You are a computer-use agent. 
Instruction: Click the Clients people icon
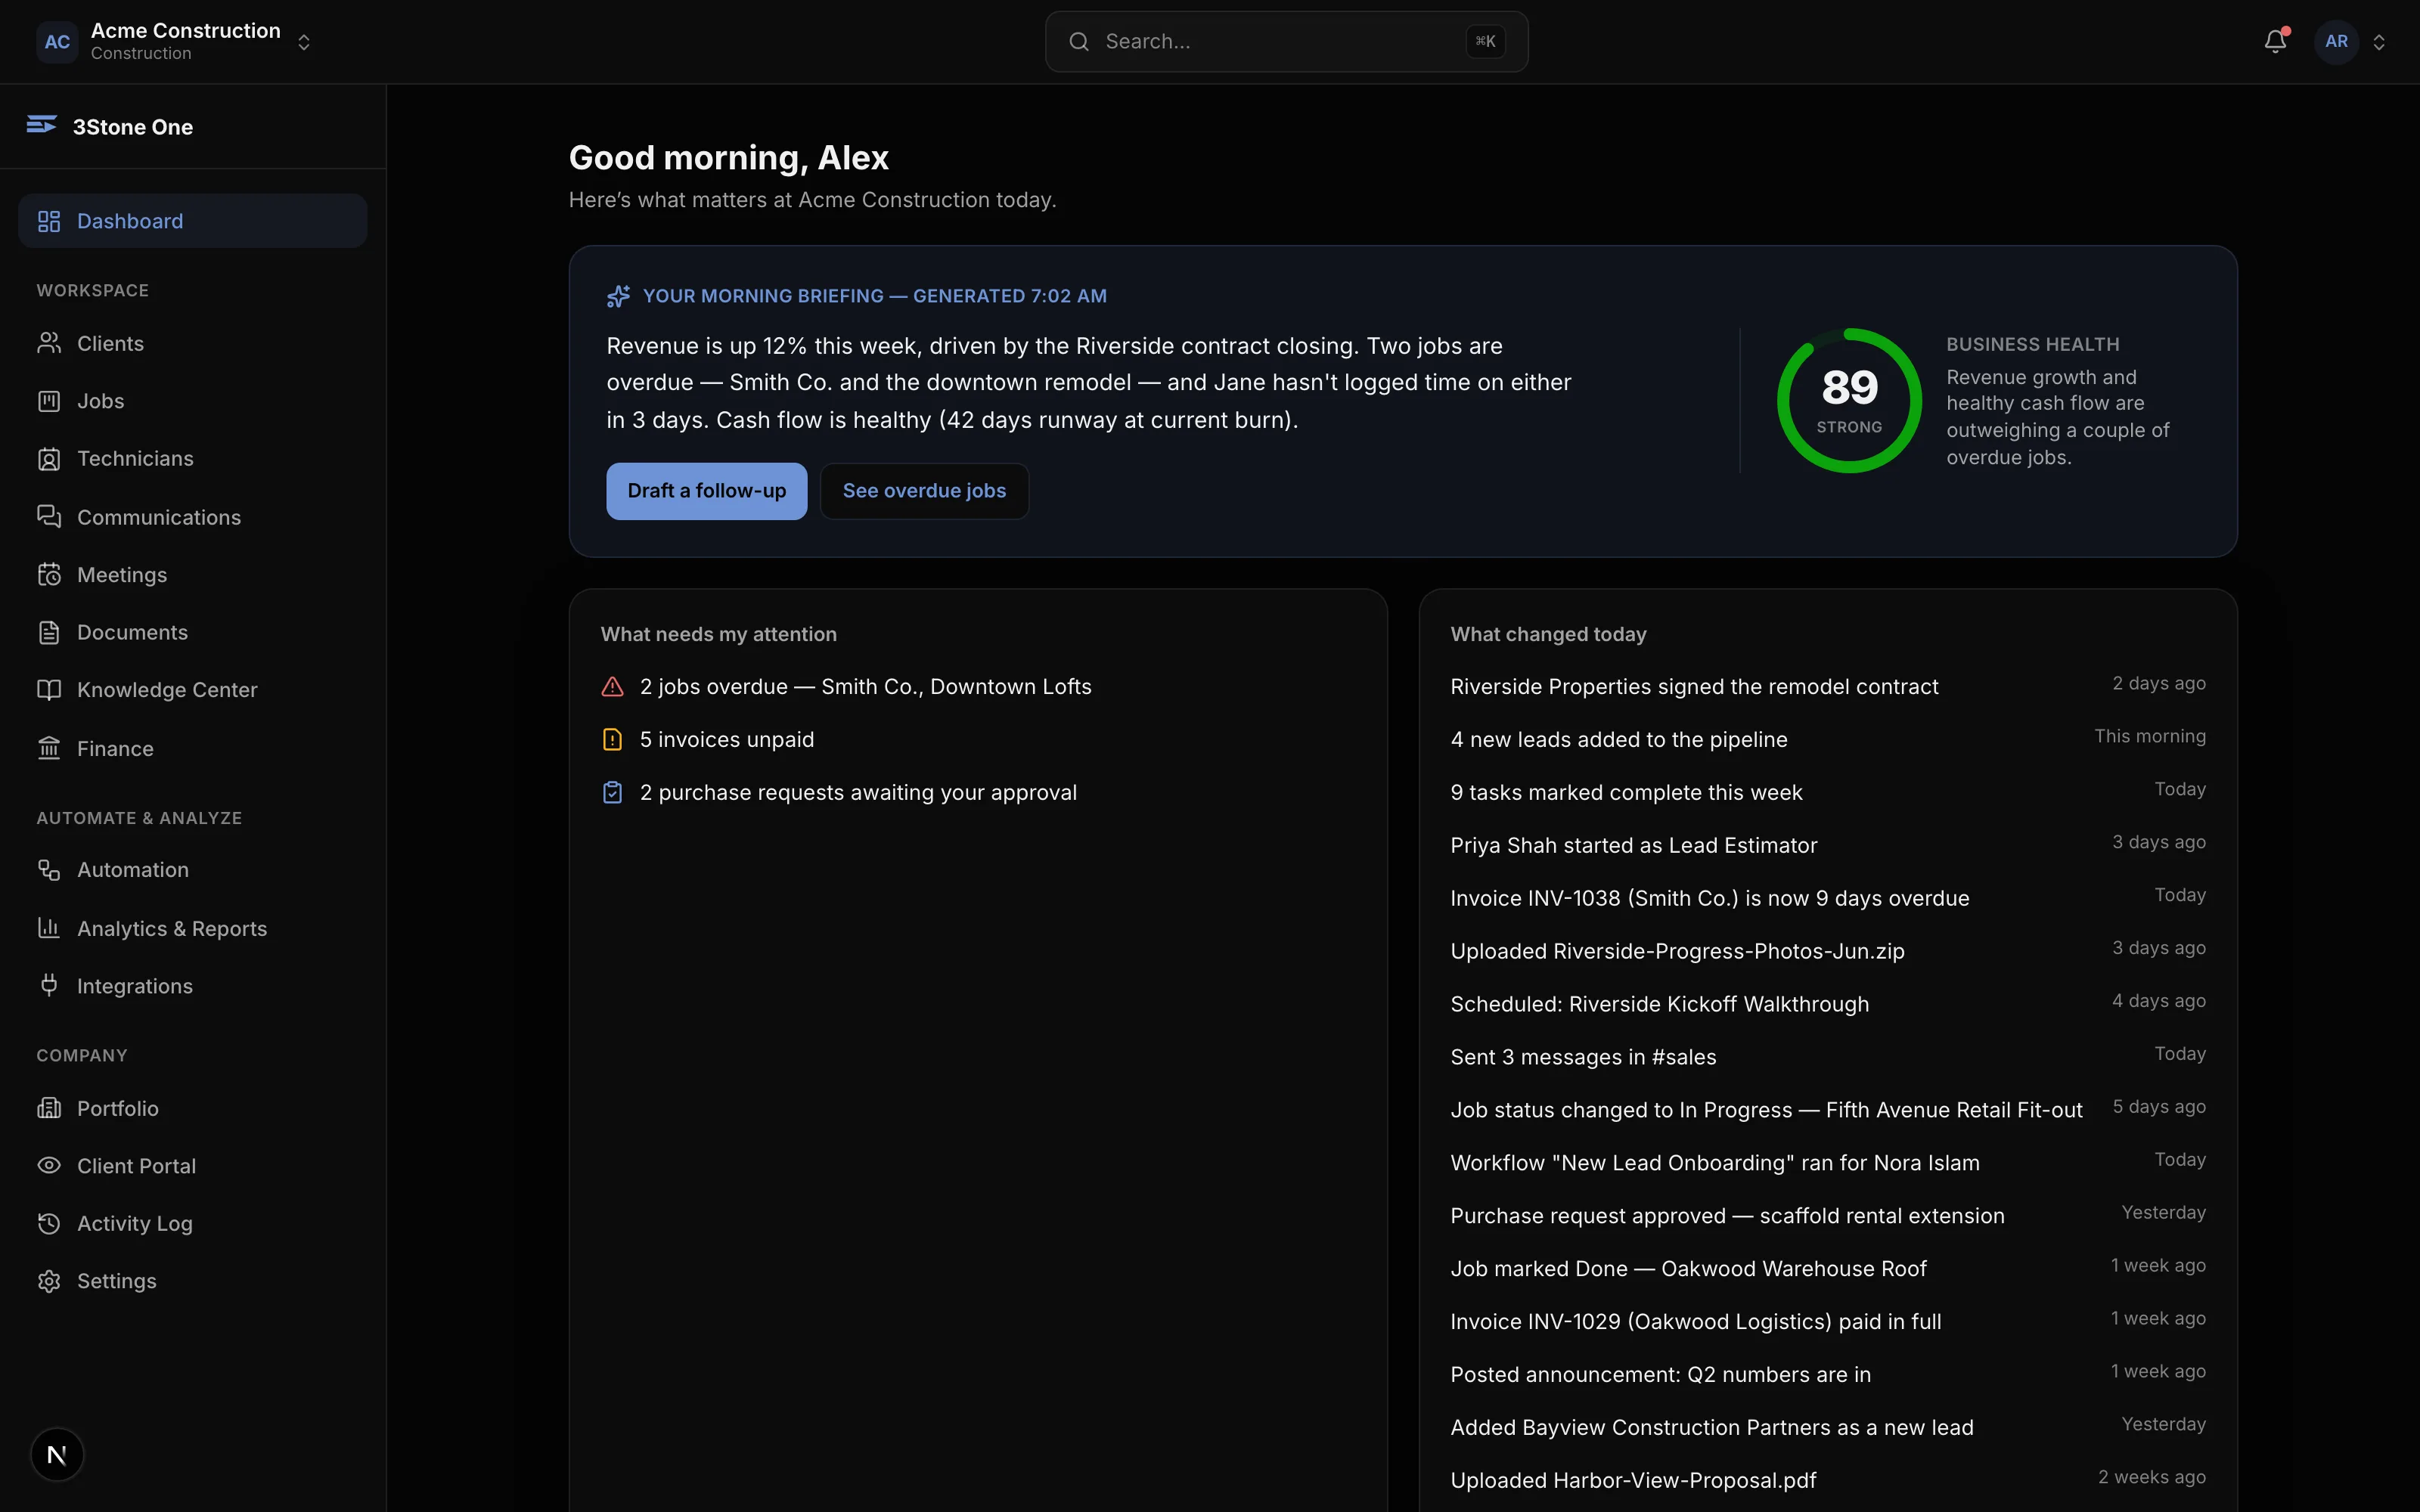tap(49, 343)
